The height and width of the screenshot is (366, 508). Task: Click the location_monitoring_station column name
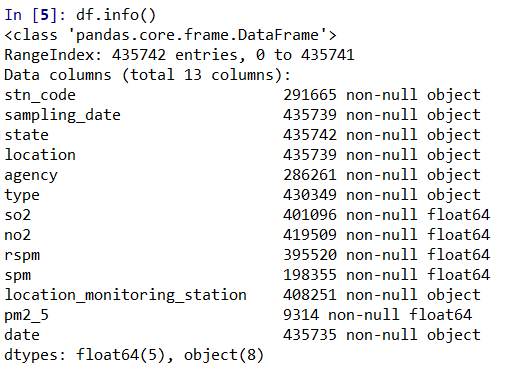pos(125,295)
